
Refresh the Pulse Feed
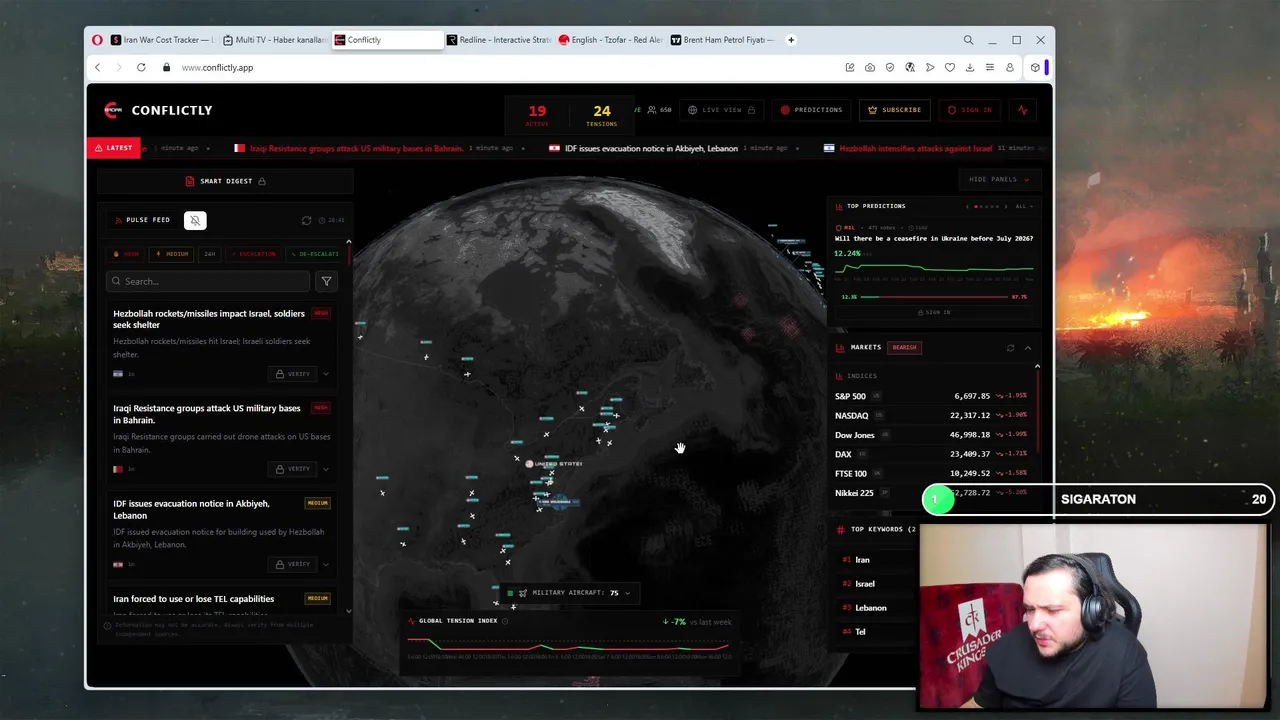click(307, 220)
